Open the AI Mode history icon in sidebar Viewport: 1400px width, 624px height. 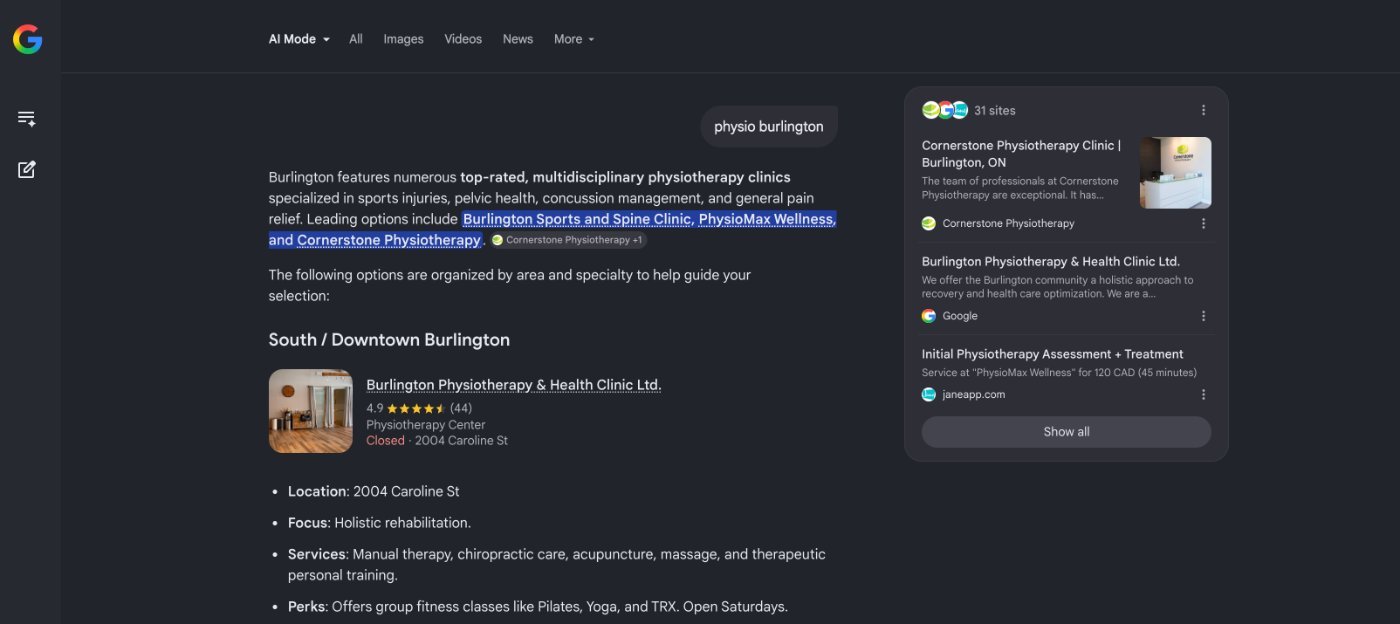point(27,118)
